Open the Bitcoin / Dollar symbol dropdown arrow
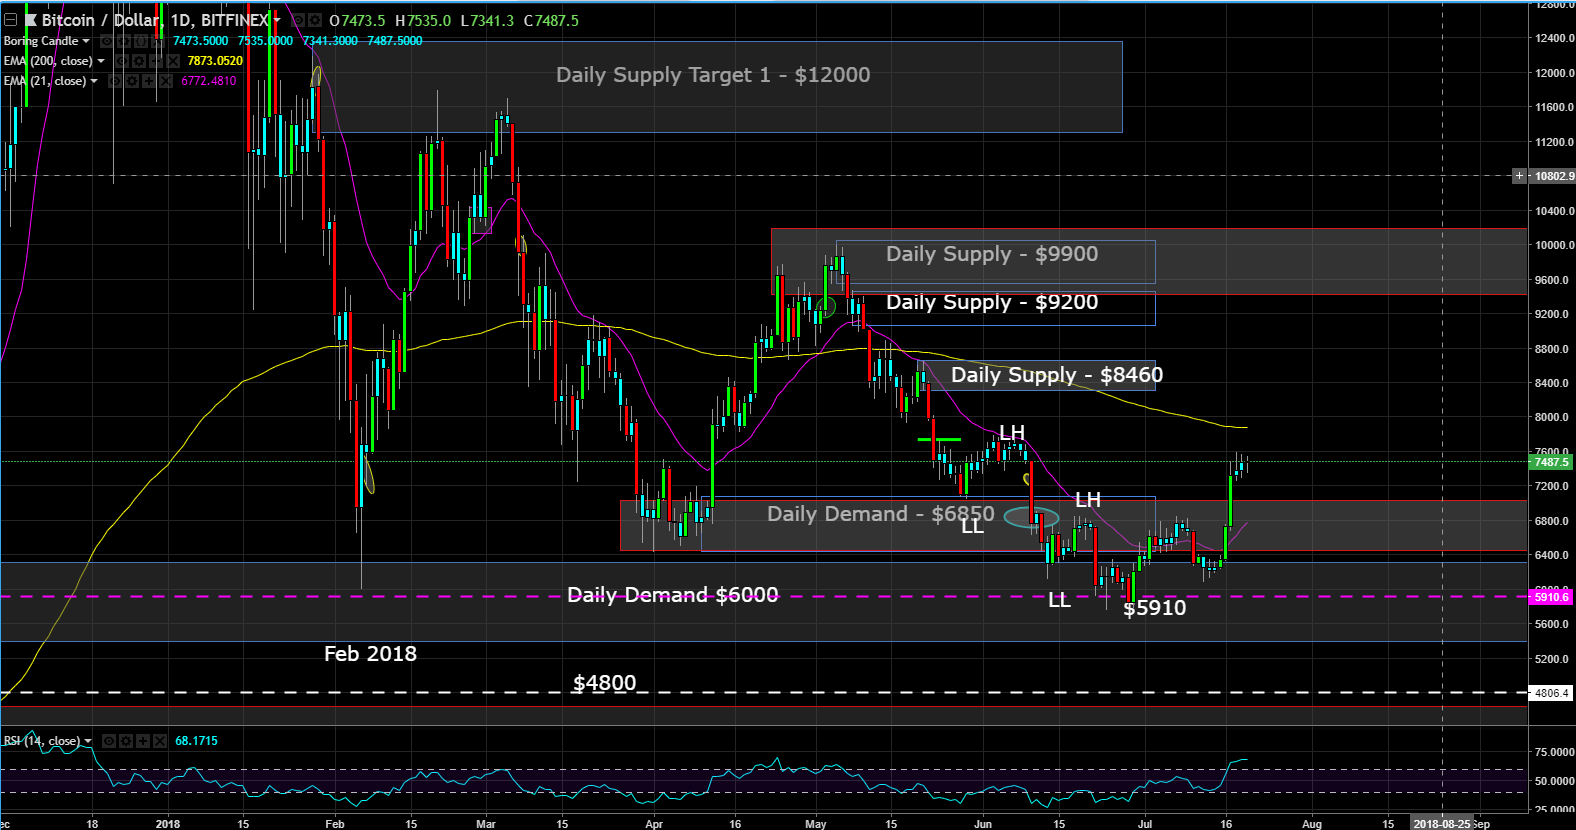The image size is (1576, 830). coord(277,20)
